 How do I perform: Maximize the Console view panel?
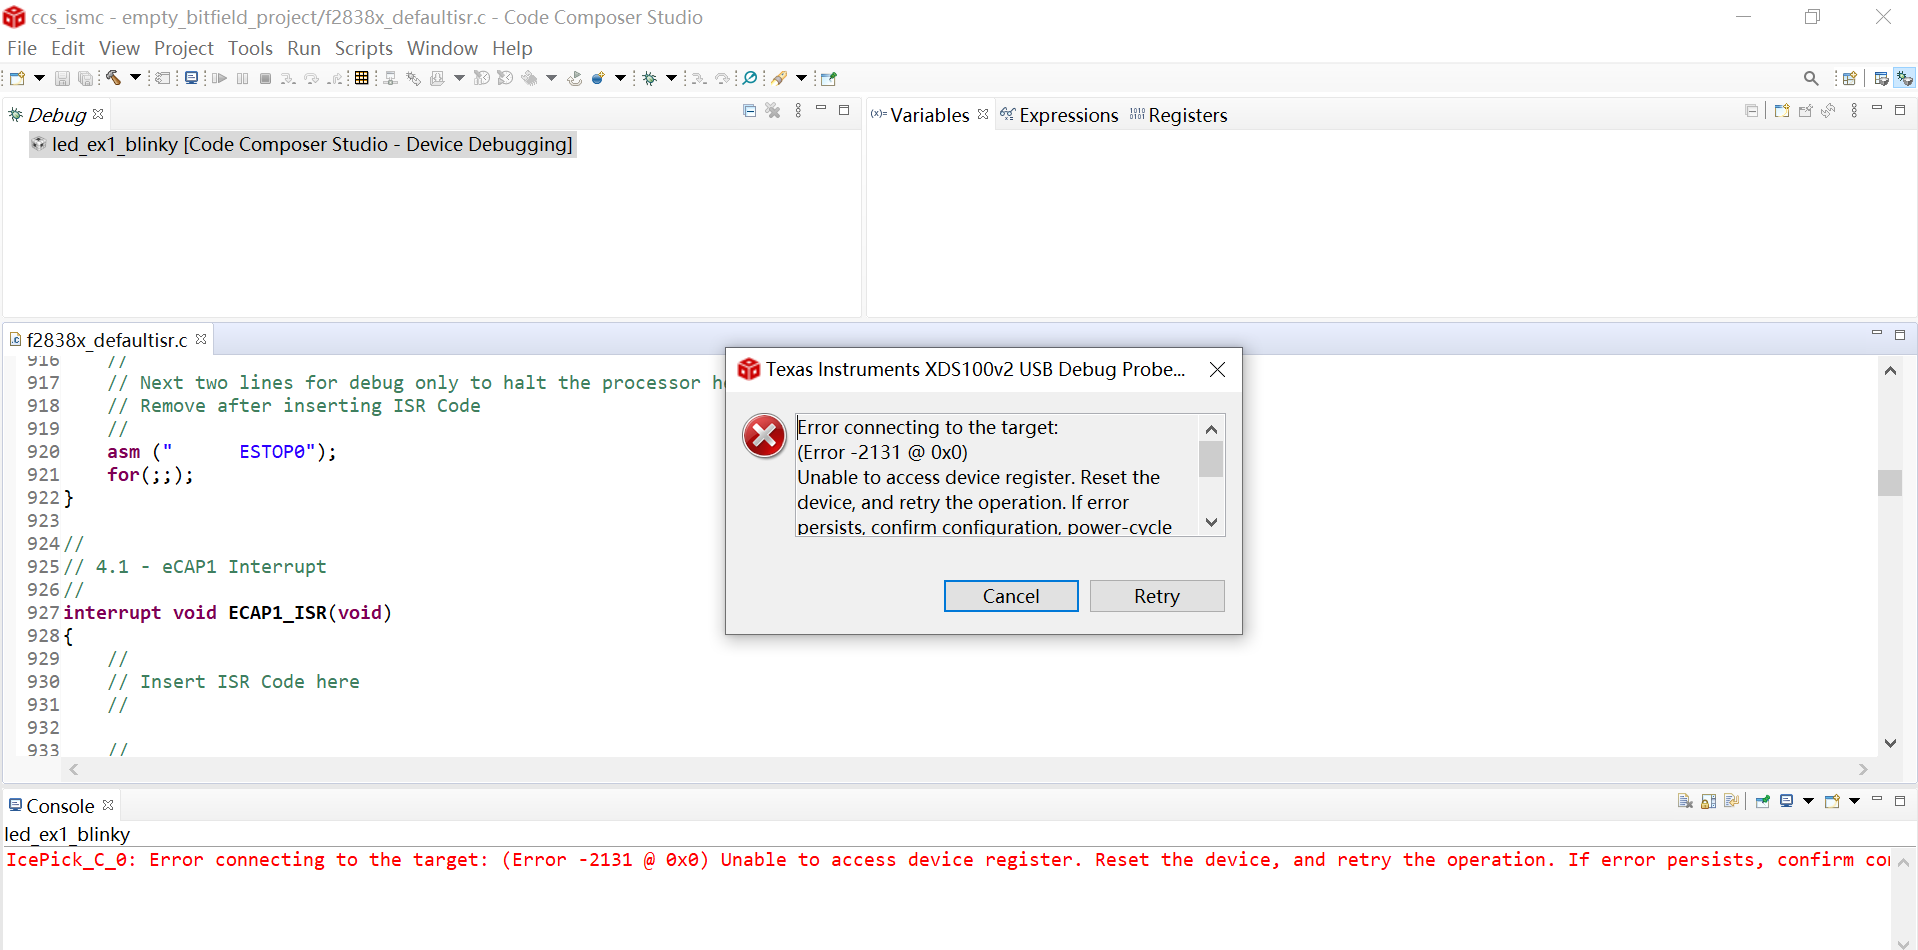1900,801
